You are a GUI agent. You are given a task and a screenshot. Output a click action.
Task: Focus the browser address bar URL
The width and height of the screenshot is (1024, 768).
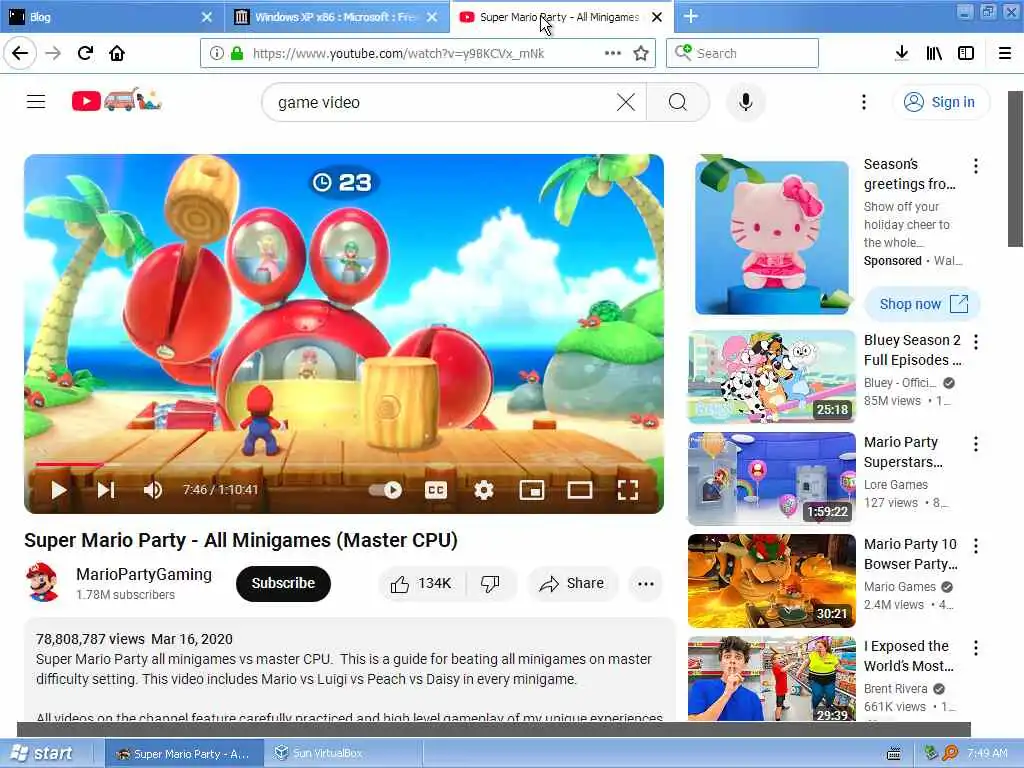[398, 54]
